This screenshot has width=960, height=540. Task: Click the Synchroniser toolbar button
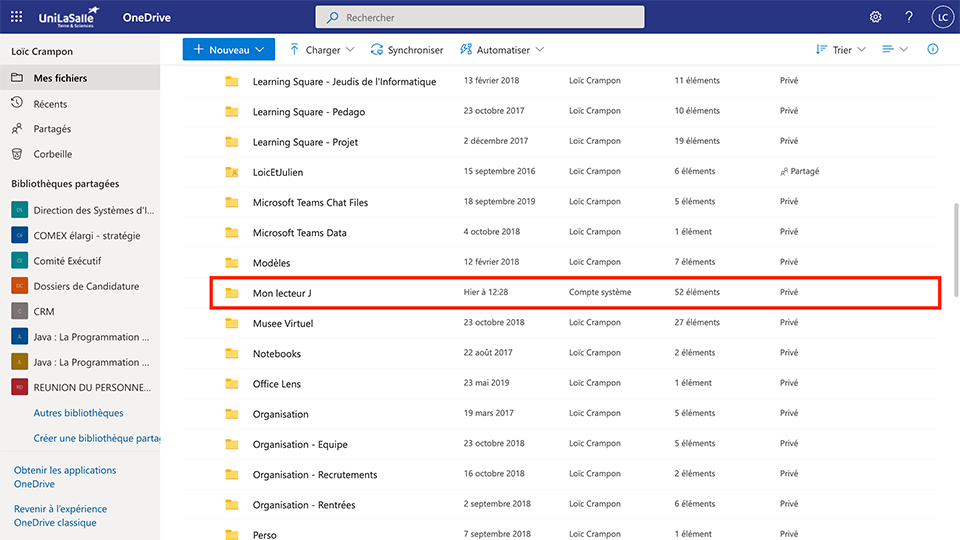point(407,50)
